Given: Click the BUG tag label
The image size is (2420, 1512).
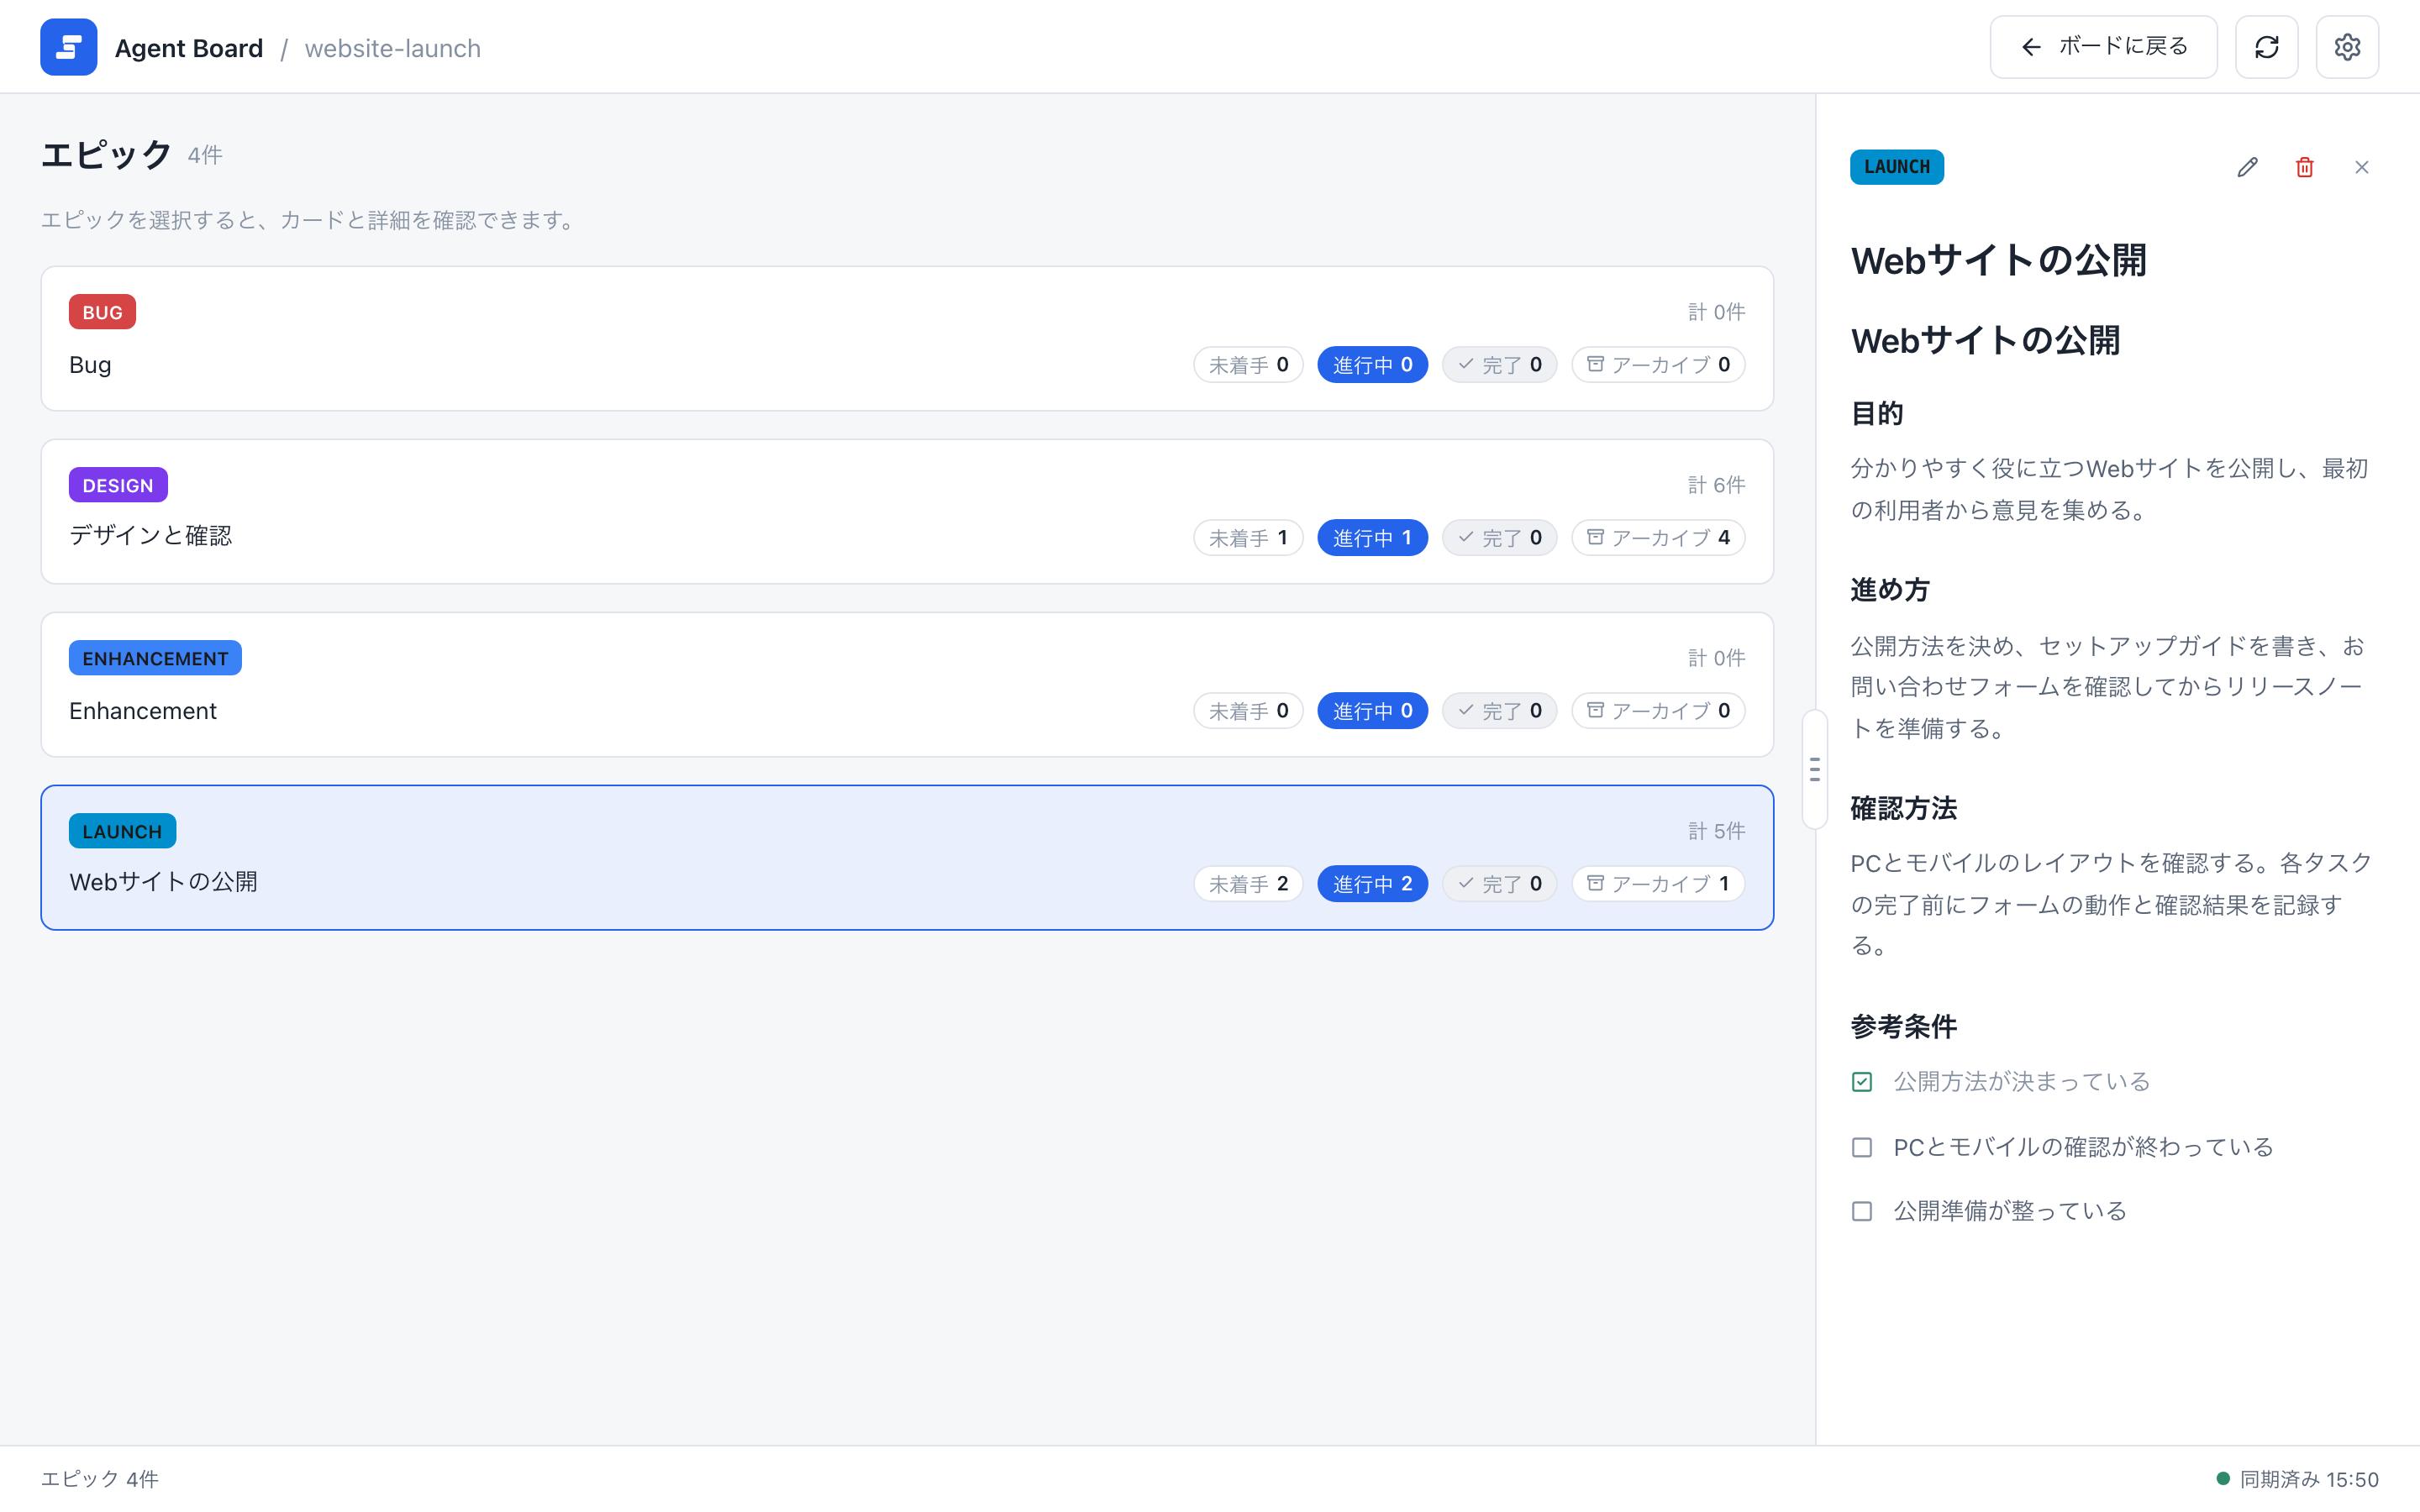Looking at the screenshot, I should 102,312.
